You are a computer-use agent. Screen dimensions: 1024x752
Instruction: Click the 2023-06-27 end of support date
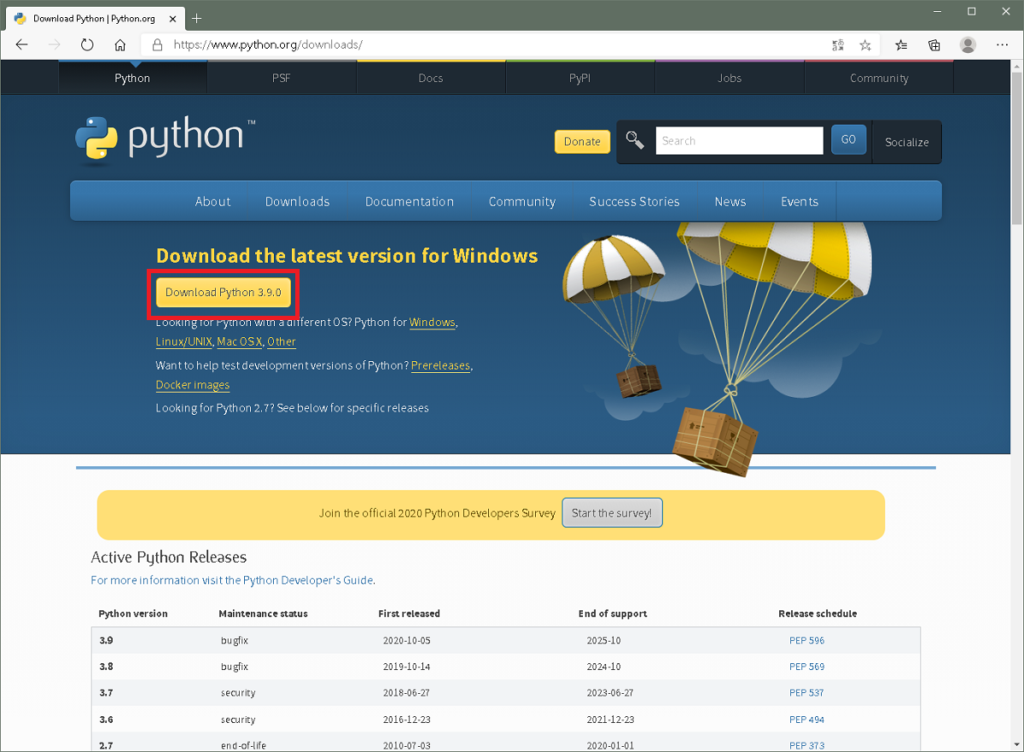pos(610,693)
